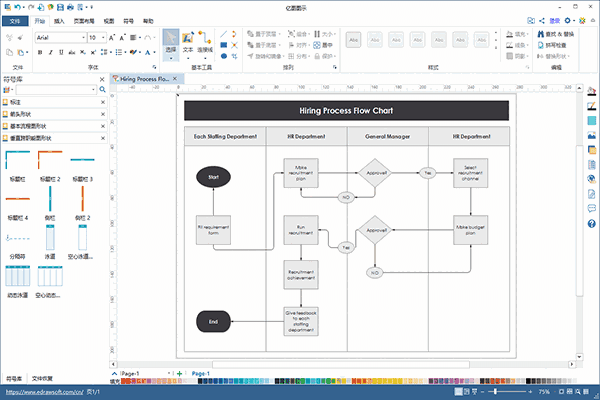Switch to the 页面布局 tab
The height and width of the screenshot is (400, 600).
tap(84, 20)
